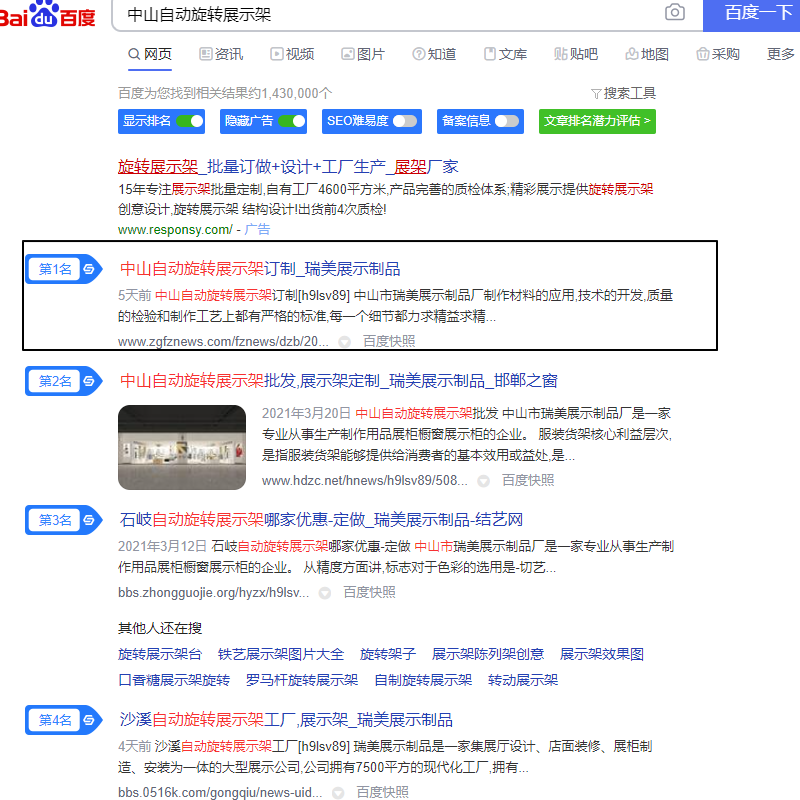Enable the 备案信息 switch
The width and height of the screenshot is (800, 800).
(507, 121)
